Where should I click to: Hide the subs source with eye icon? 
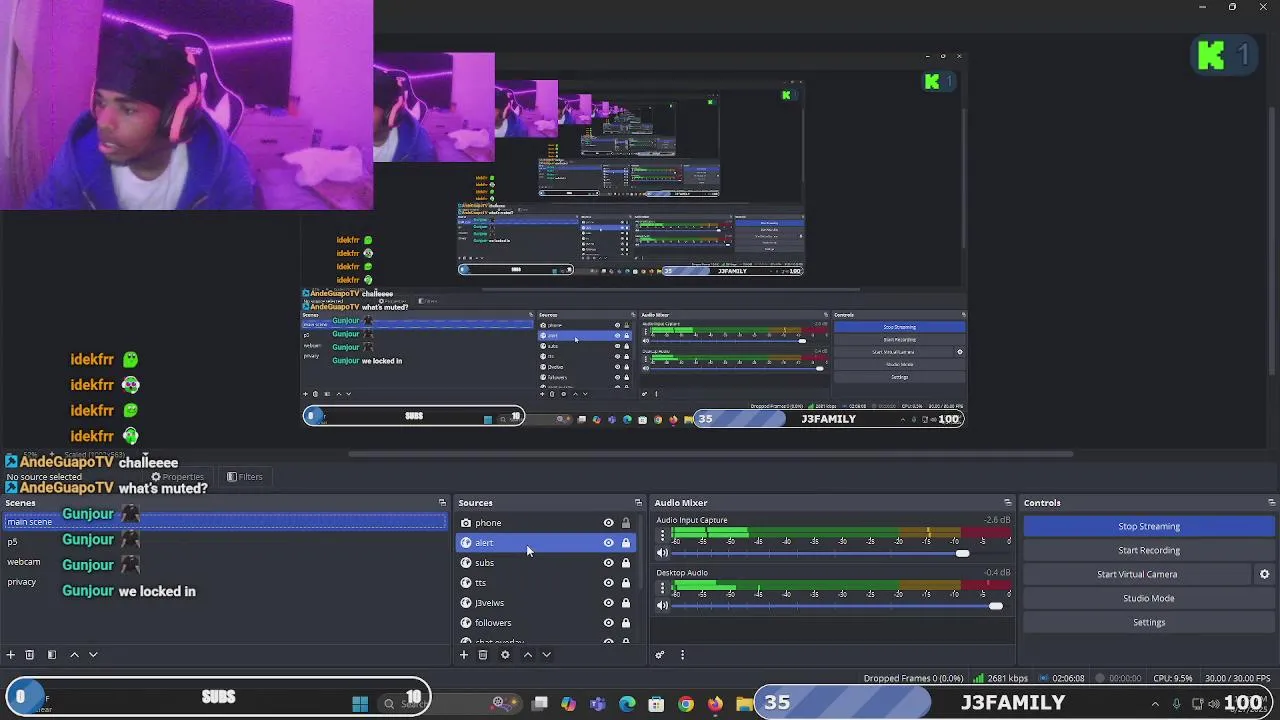coord(608,563)
